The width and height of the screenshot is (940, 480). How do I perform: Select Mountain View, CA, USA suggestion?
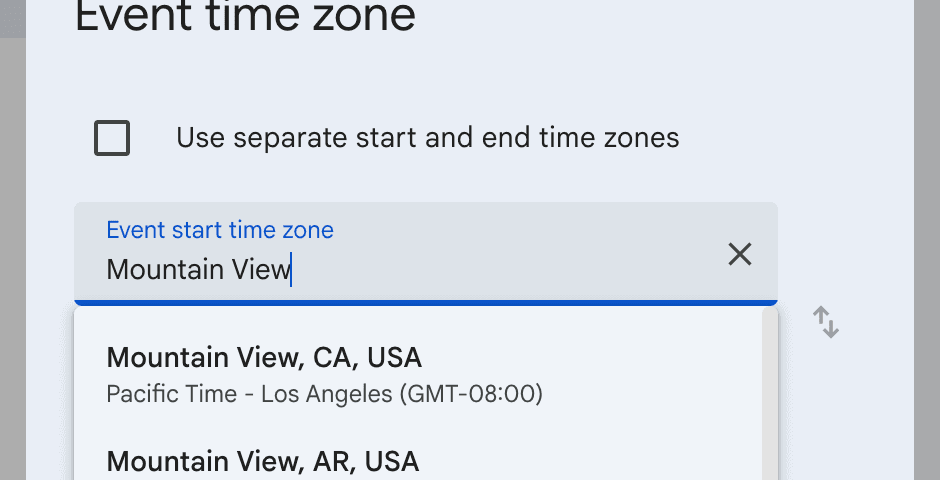264,357
